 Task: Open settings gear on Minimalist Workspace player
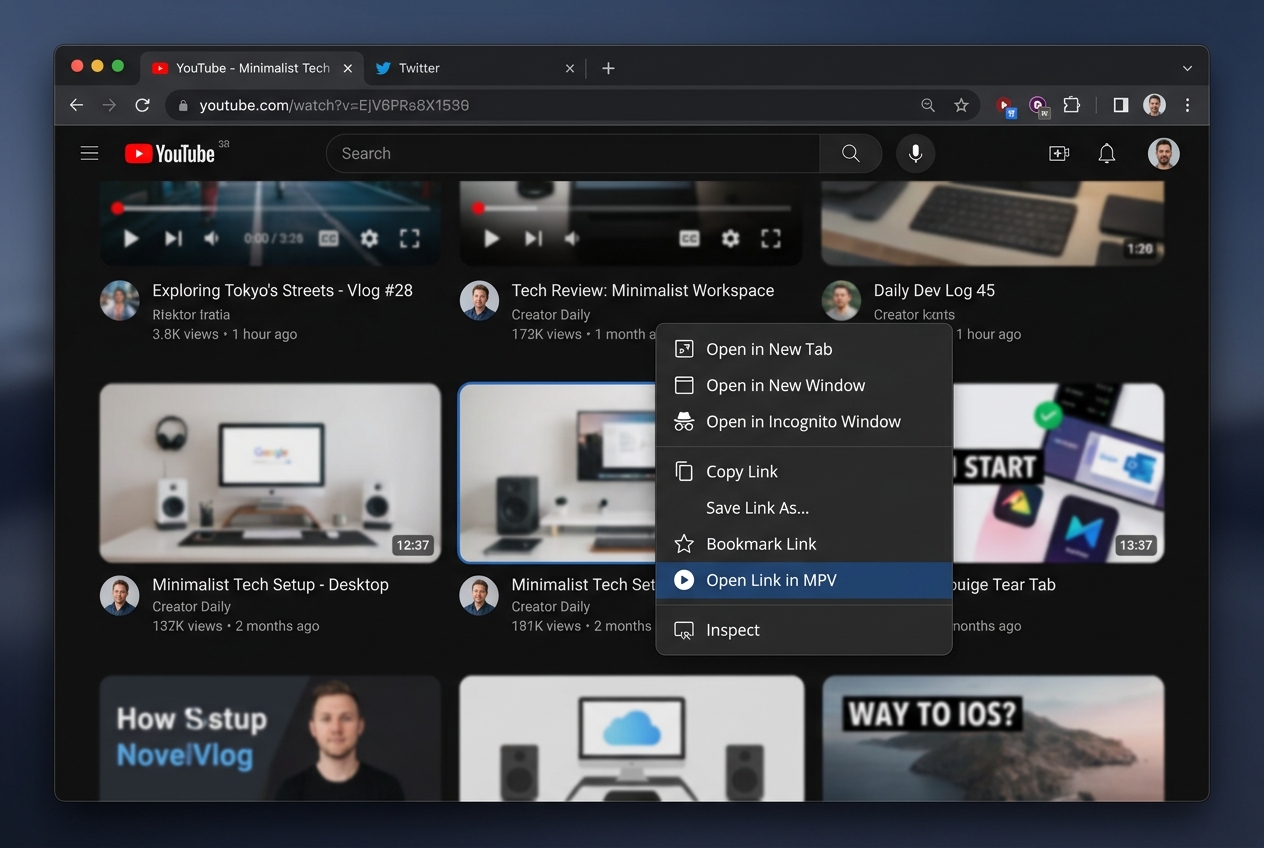(x=730, y=238)
